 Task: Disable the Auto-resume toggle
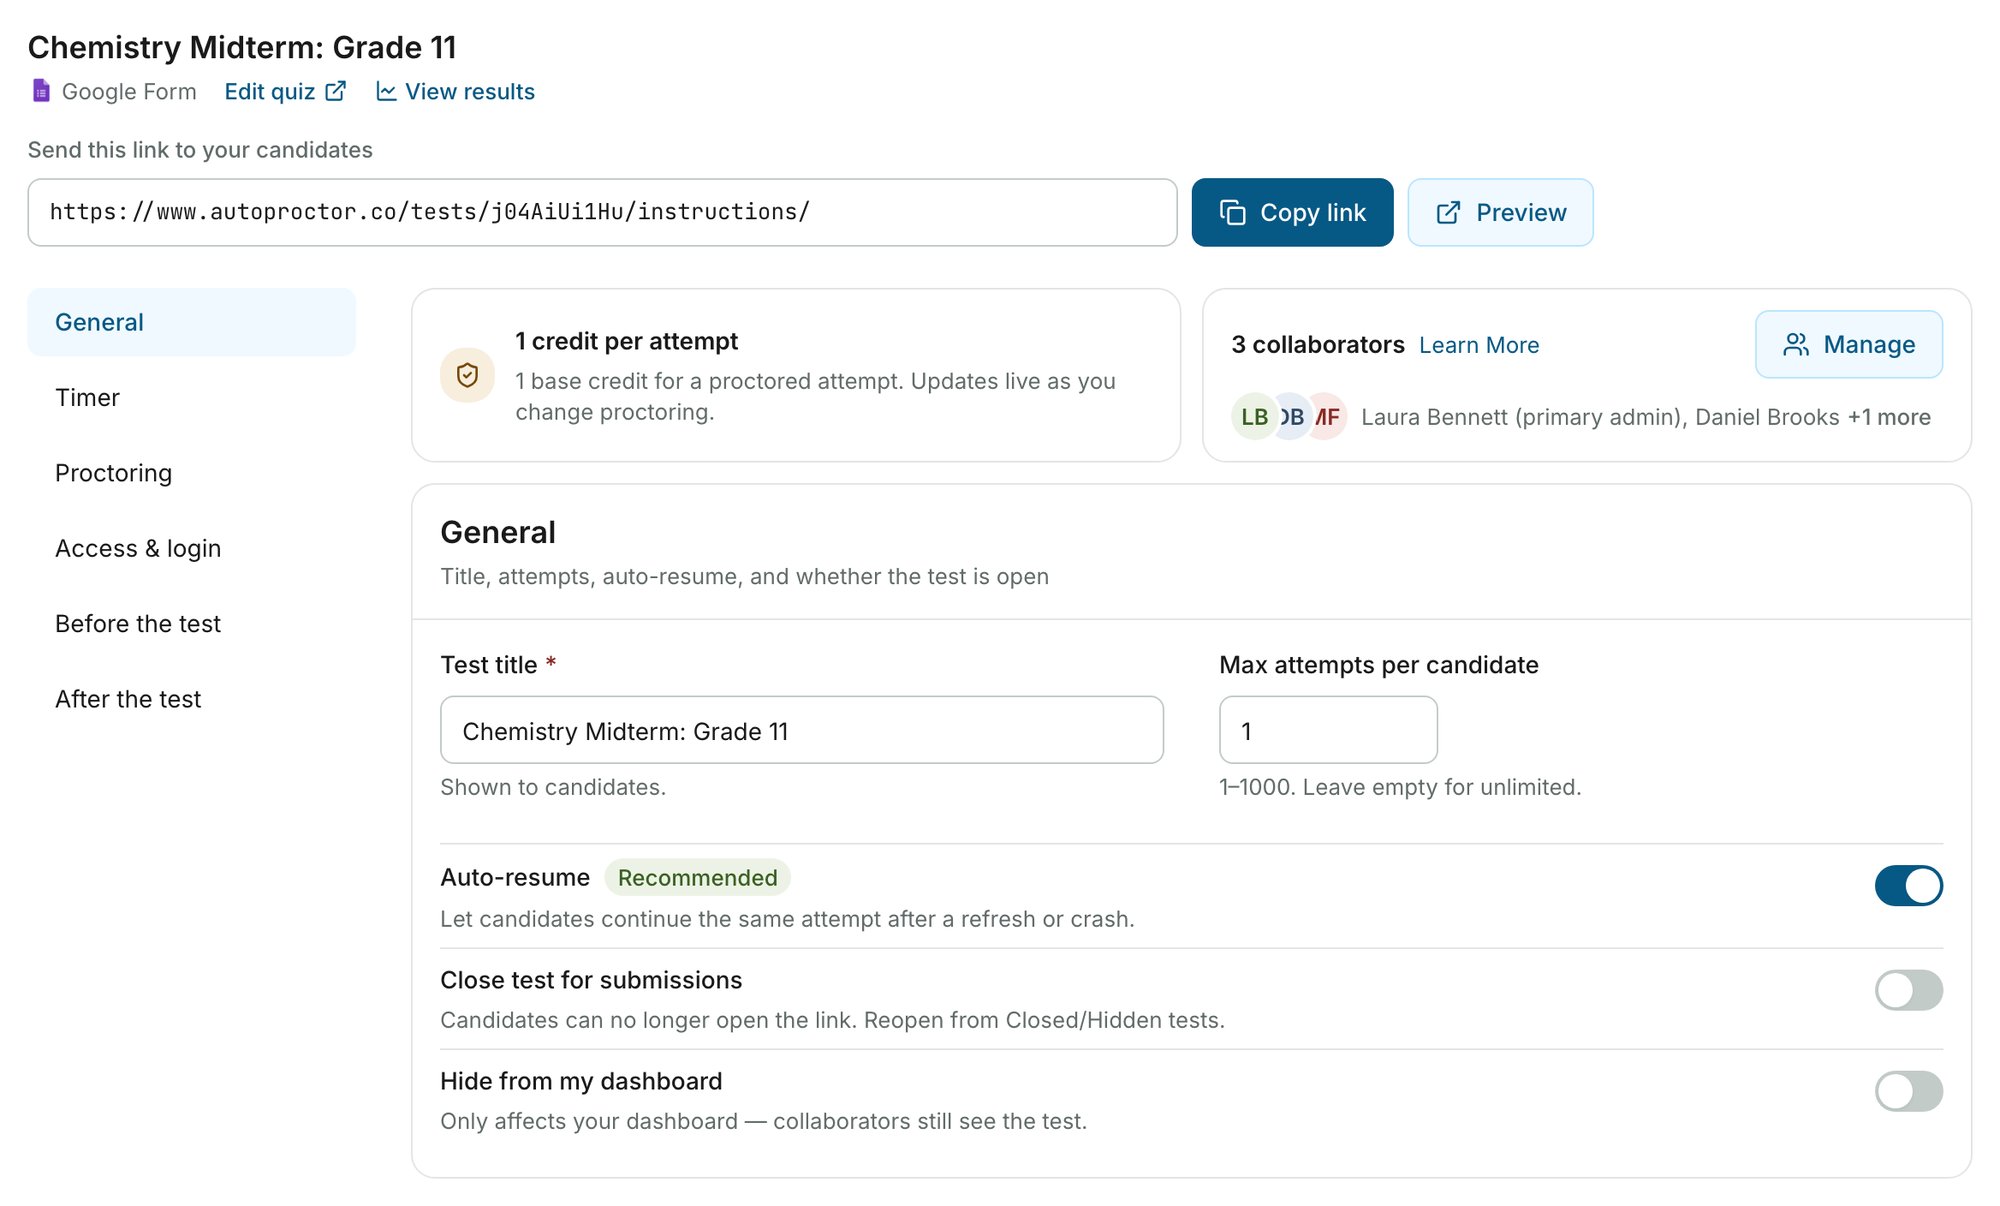tap(1908, 885)
